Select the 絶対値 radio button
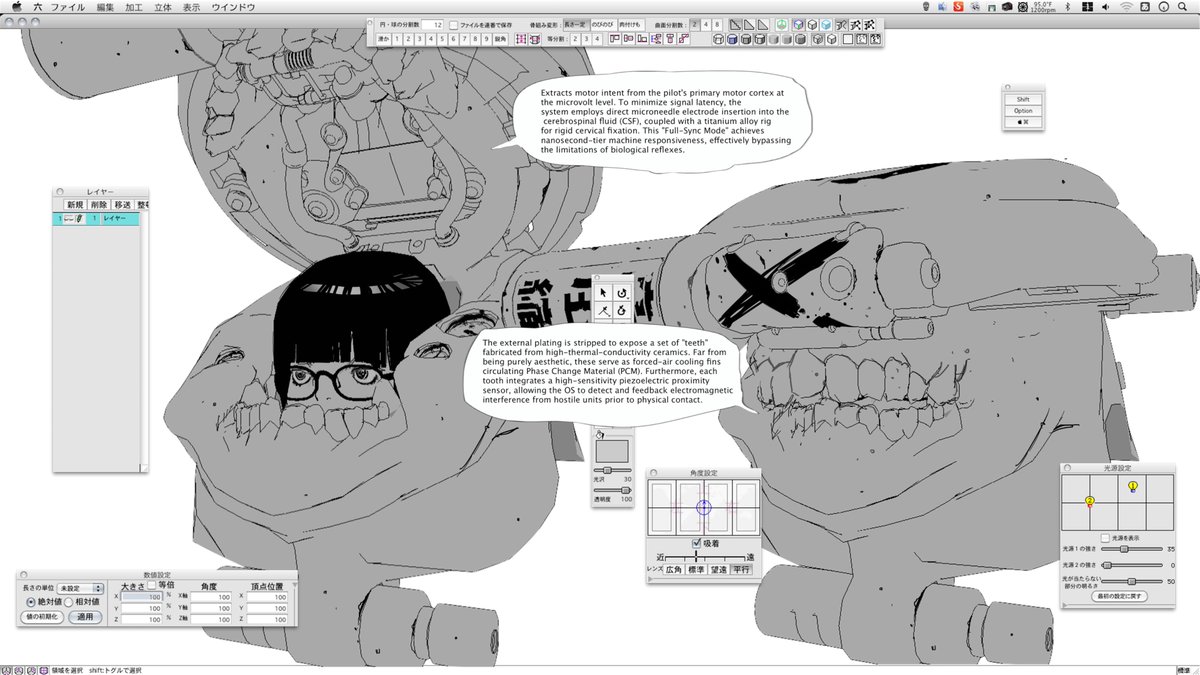The height and width of the screenshot is (675, 1200). 31,602
